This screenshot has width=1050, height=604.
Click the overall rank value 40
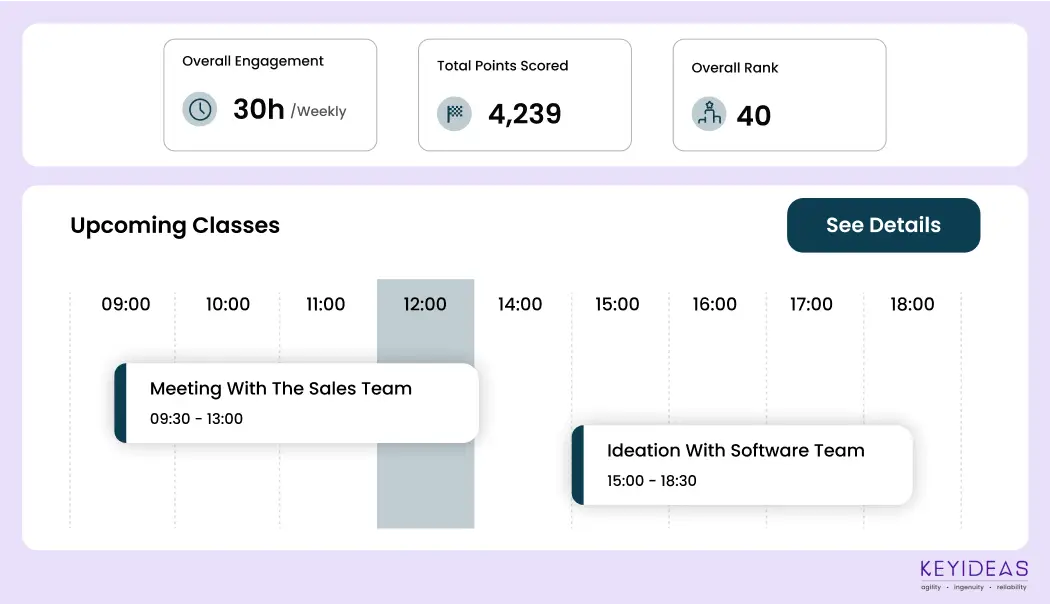click(753, 116)
